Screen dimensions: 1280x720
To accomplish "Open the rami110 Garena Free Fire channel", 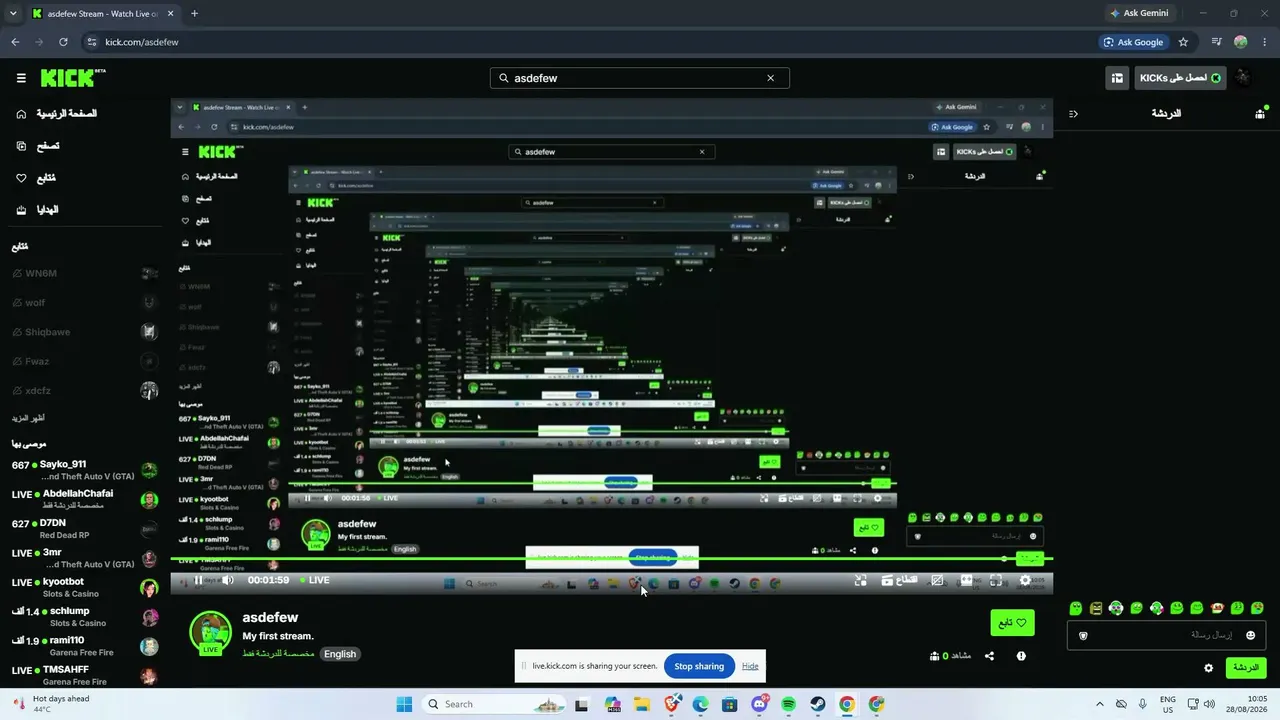I will (84, 646).
